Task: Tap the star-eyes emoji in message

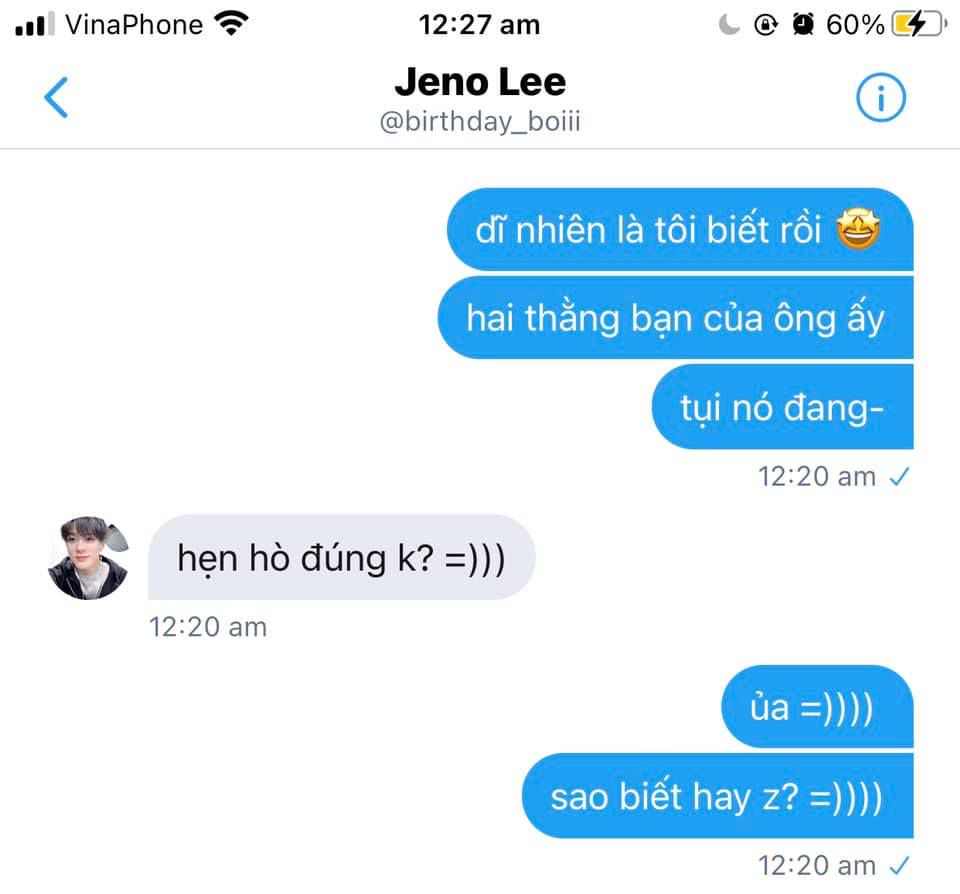Action: (x=858, y=229)
